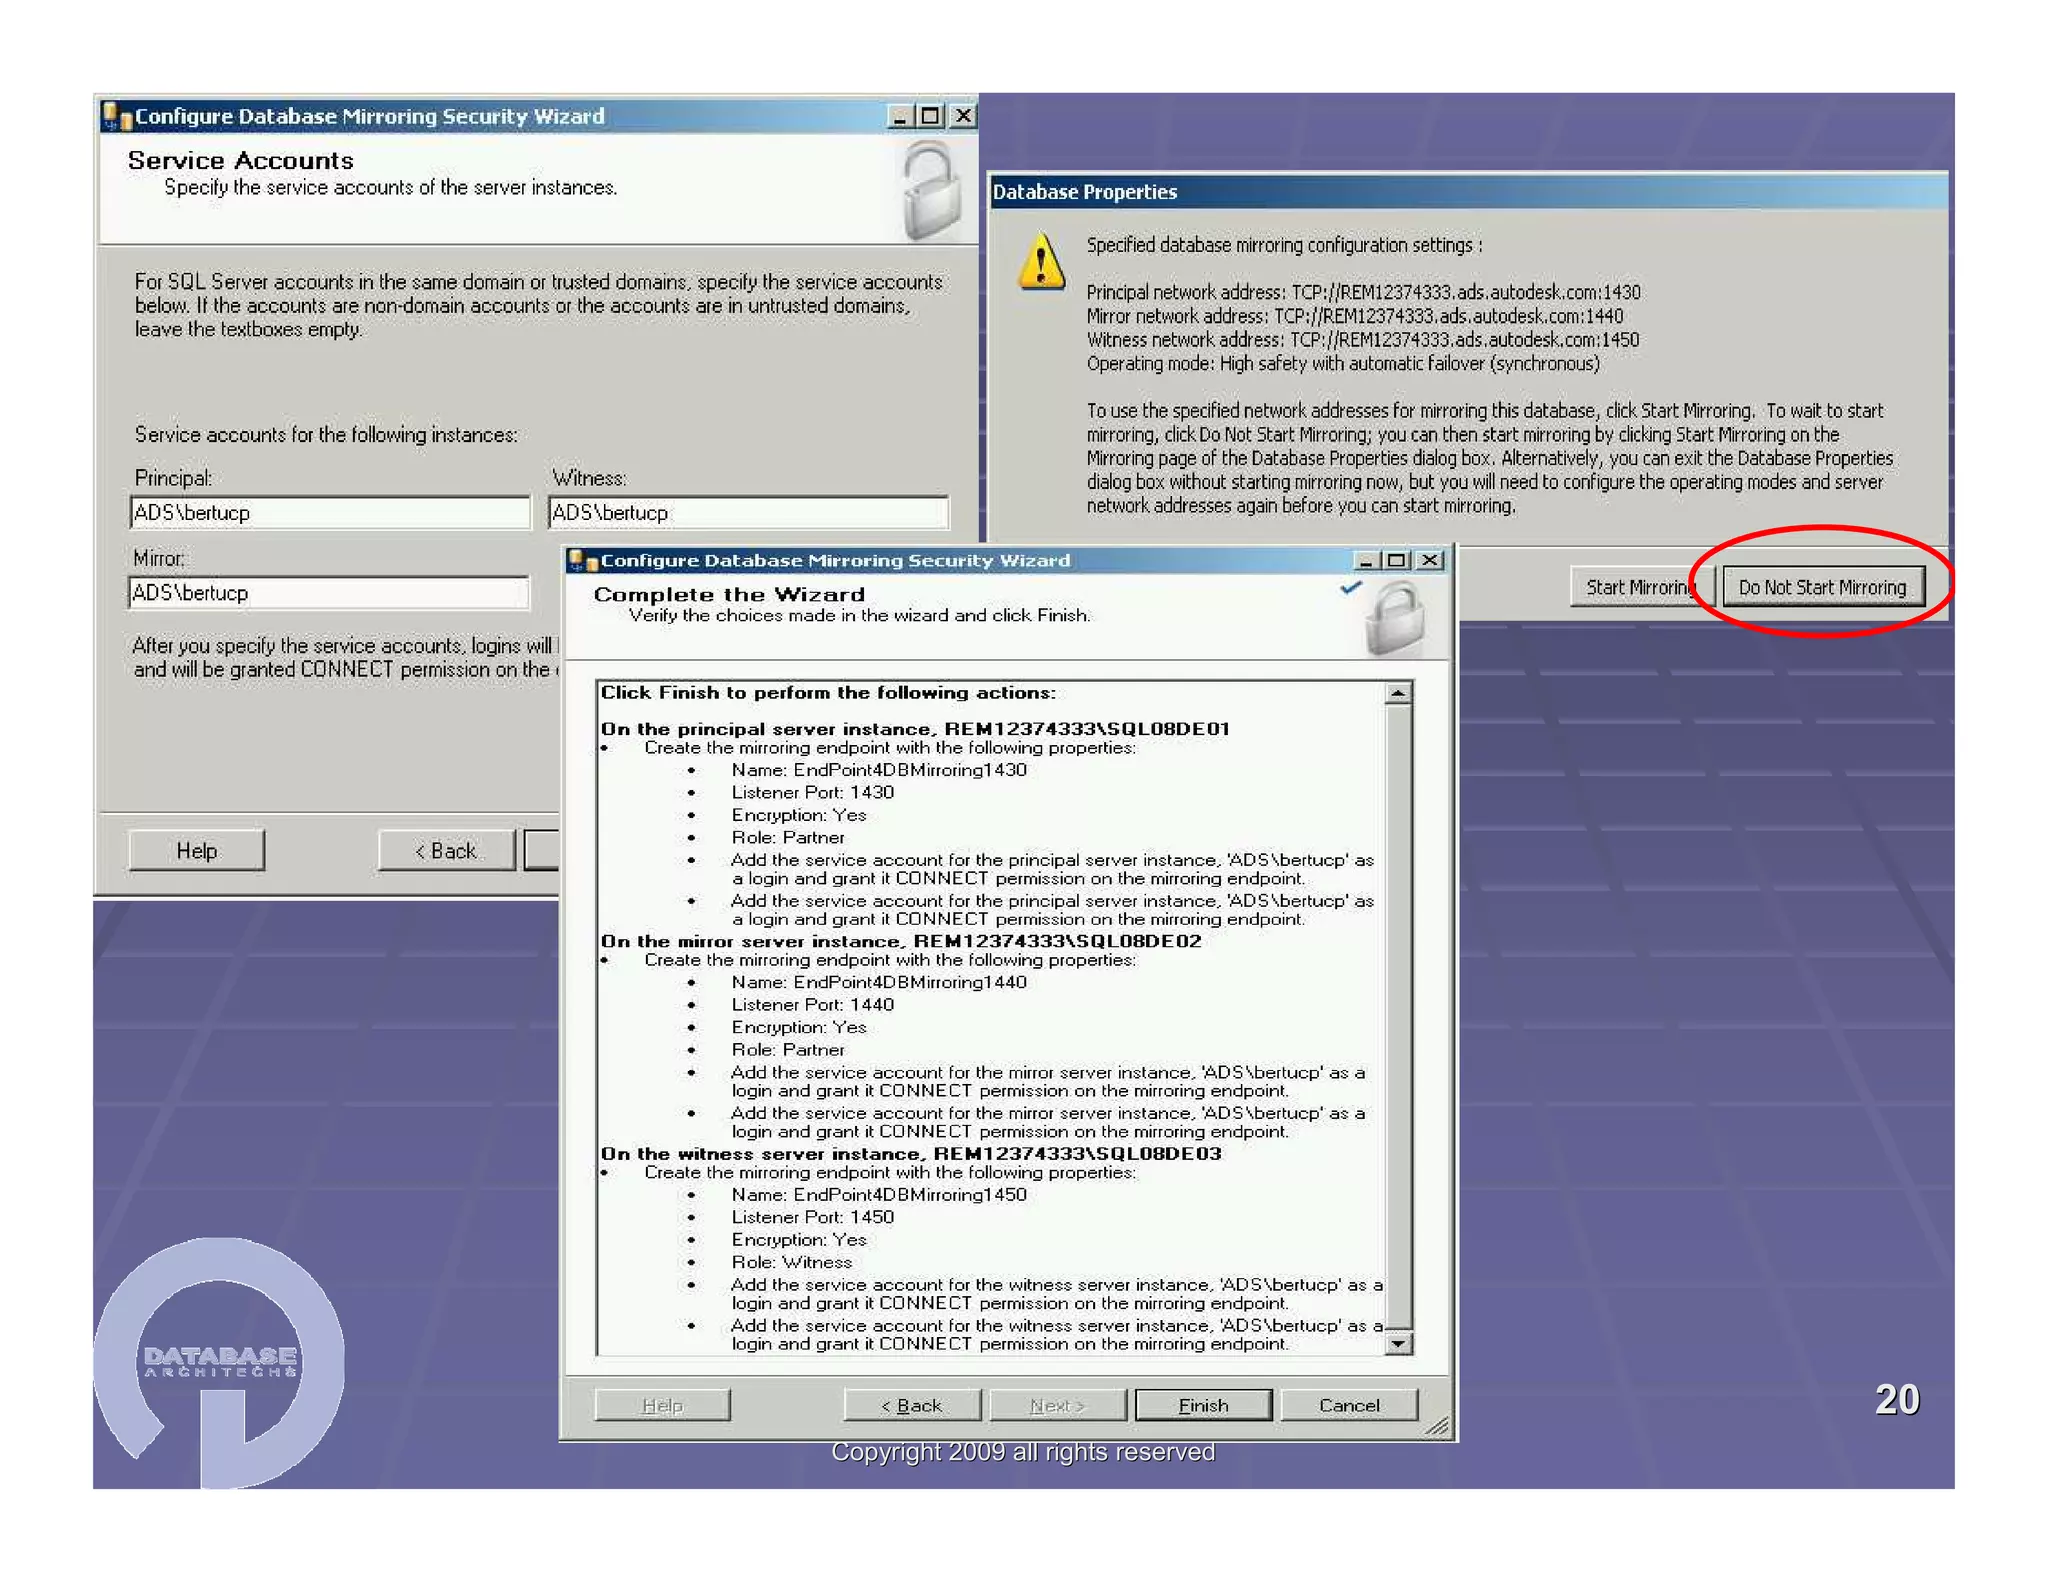The height and width of the screenshot is (1582, 2048).
Task: Click the Witness service account field
Action: [x=748, y=512]
